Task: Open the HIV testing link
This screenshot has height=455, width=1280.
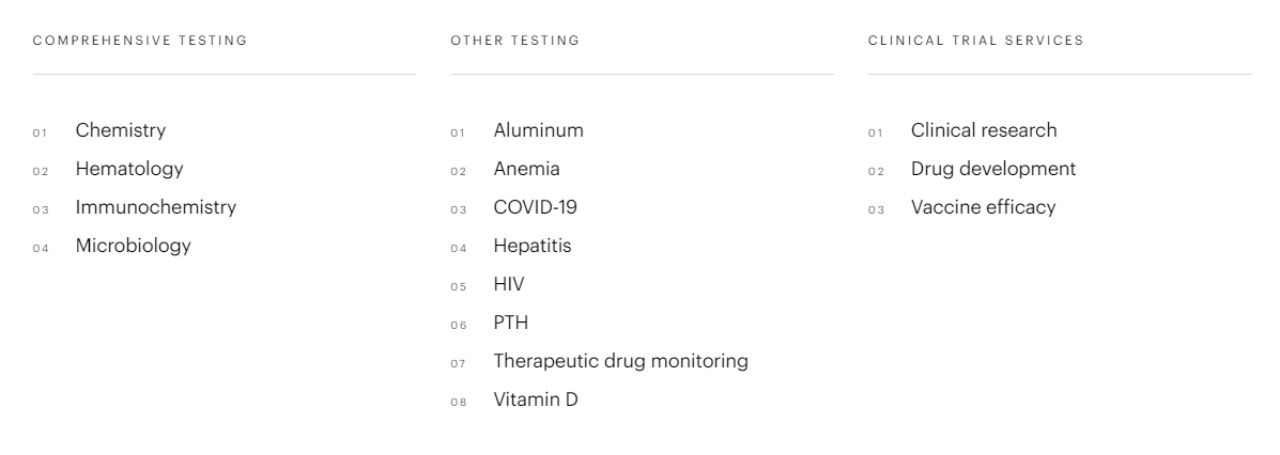Action: pos(508,285)
